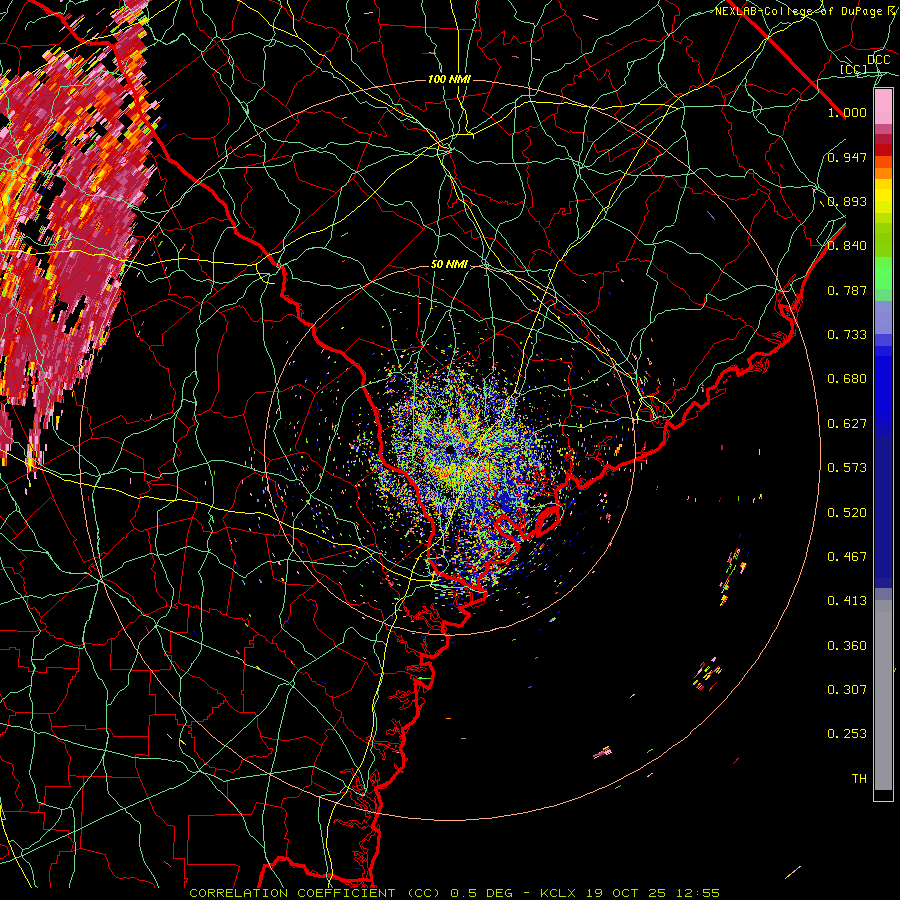This screenshot has height=900, width=900.
Task: Pick the light pink color bar segment
Action: [883, 107]
